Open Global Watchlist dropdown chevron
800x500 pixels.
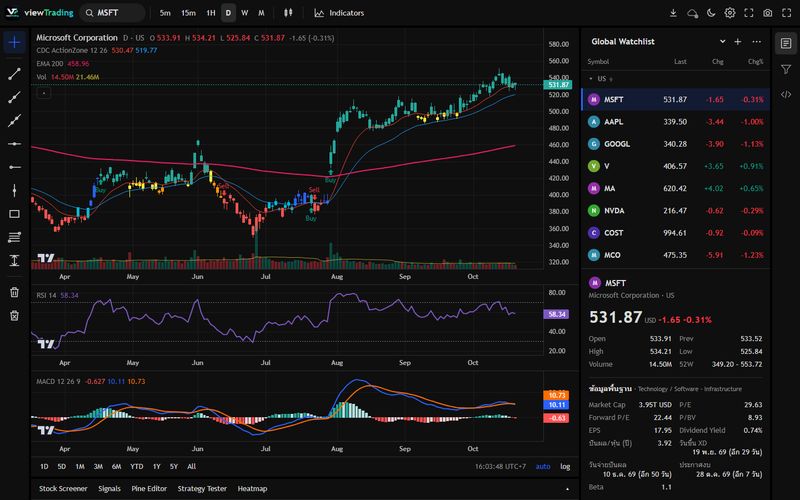tap(722, 41)
